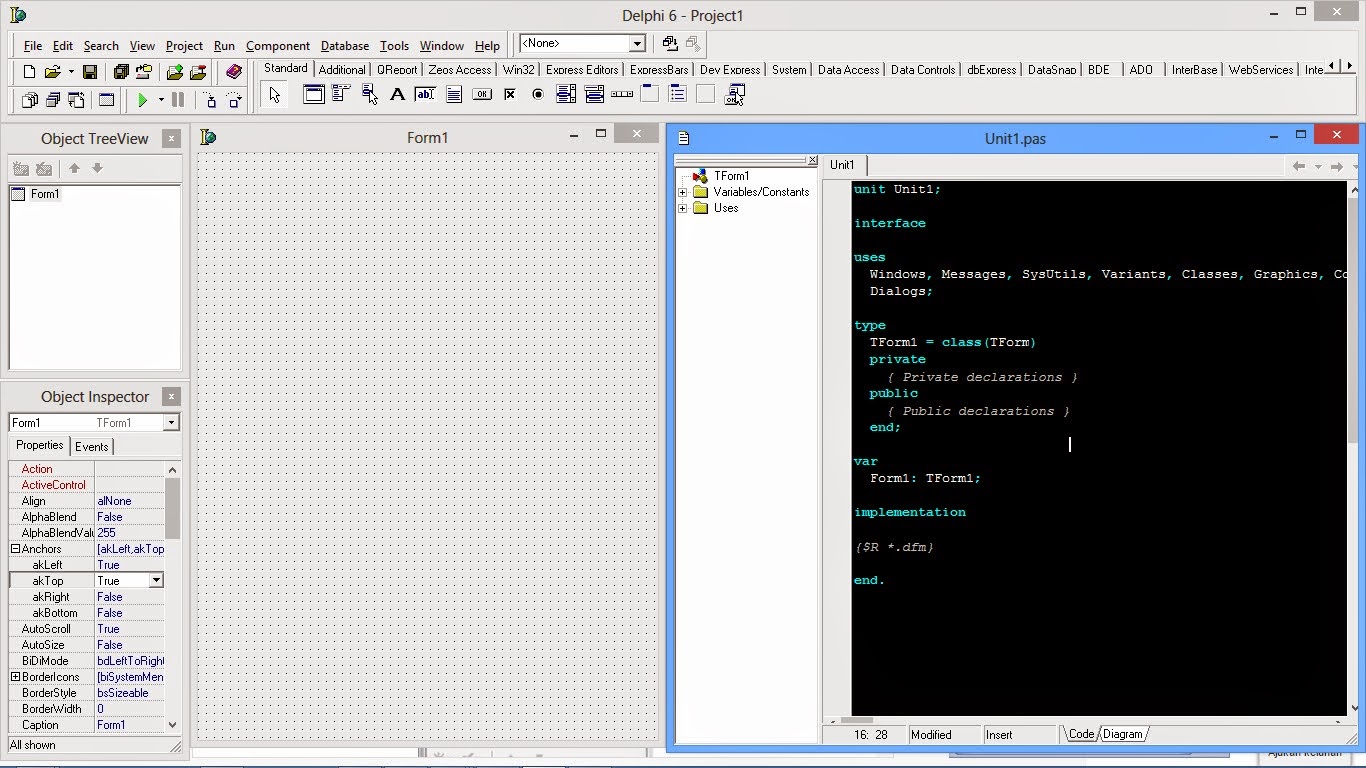Pick the MainMenu component from the palette

click(341, 95)
